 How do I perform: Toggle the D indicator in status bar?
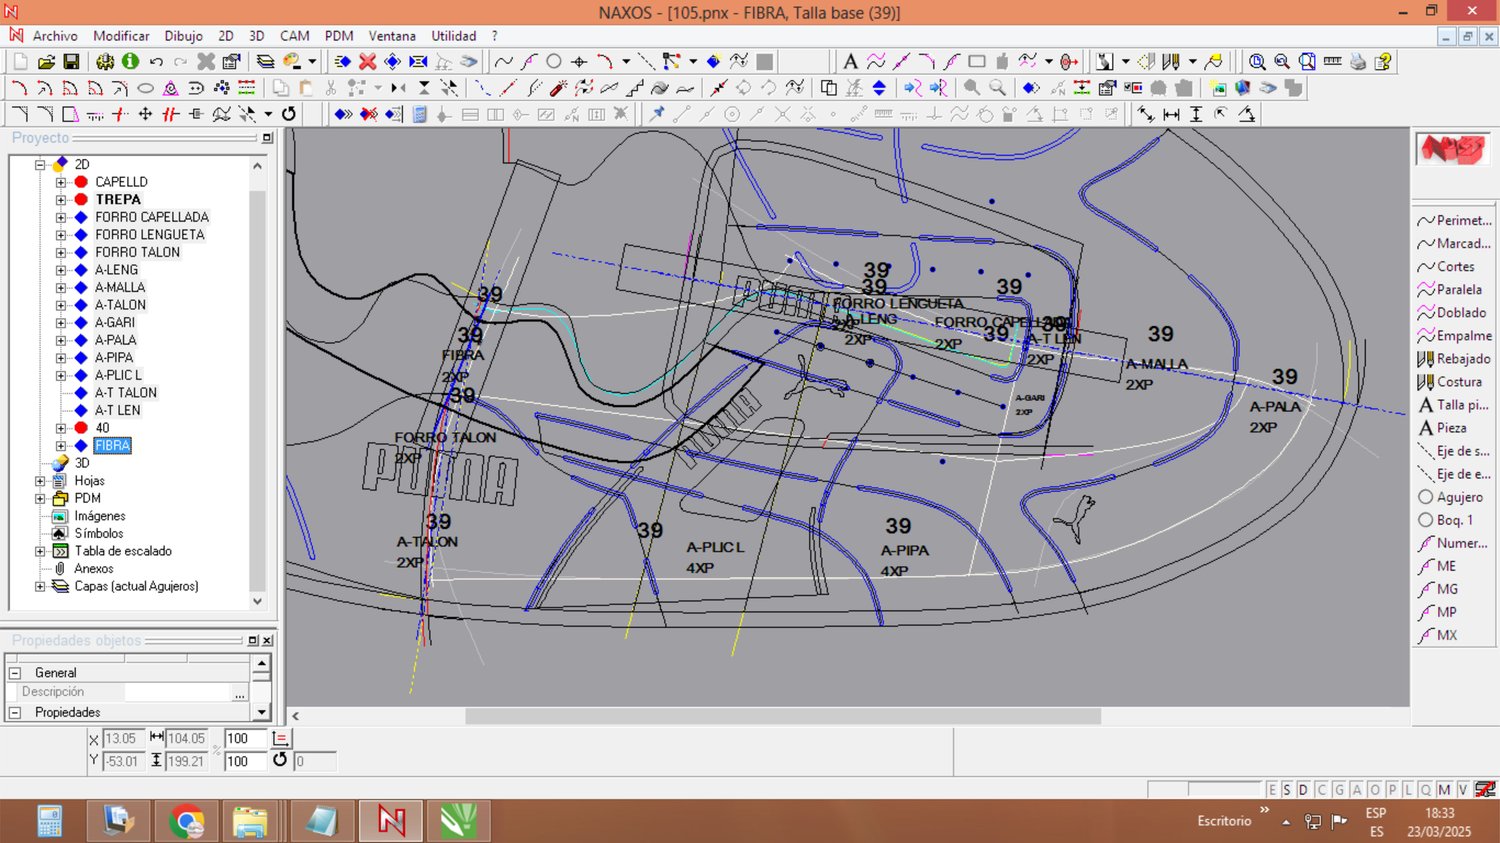[1303, 790]
